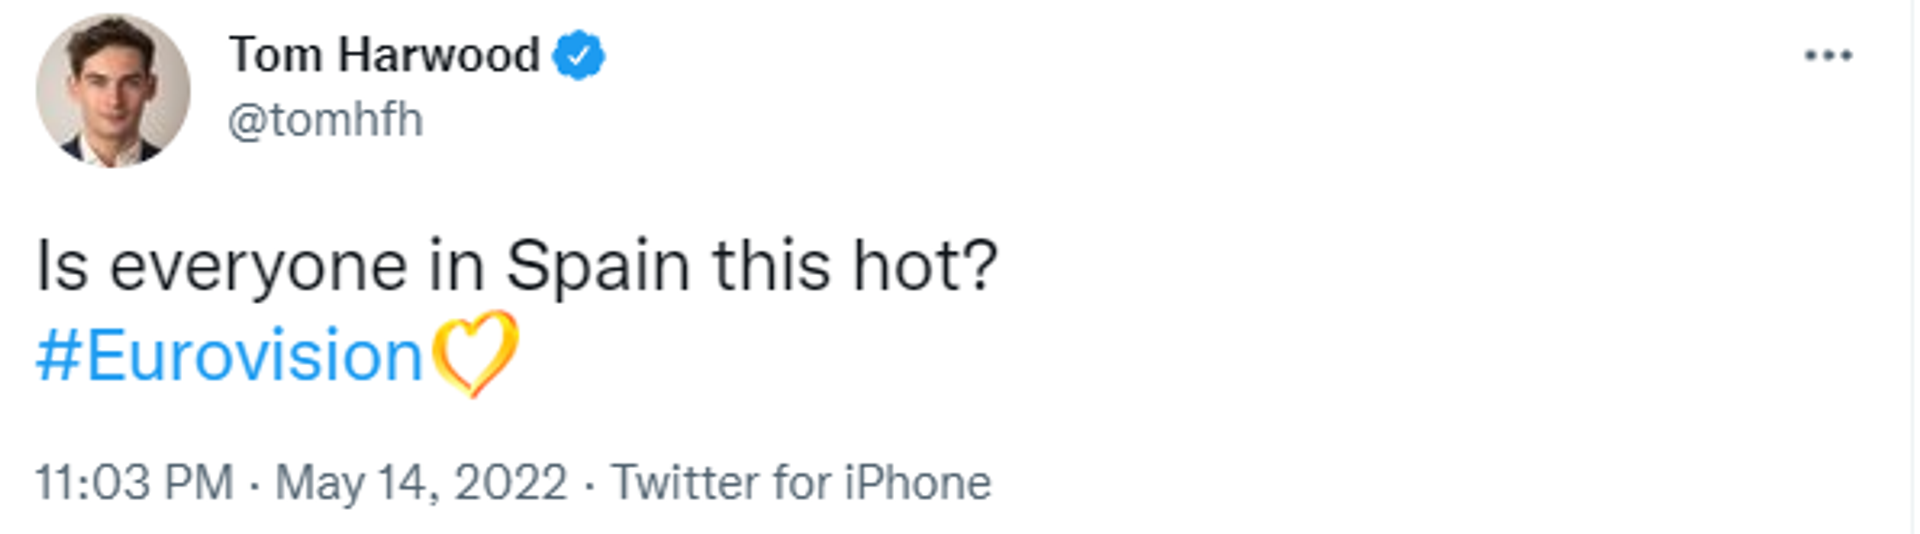Open the three-dot more options menu
The image size is (1920, 534).
click(x=1827, y=55)
